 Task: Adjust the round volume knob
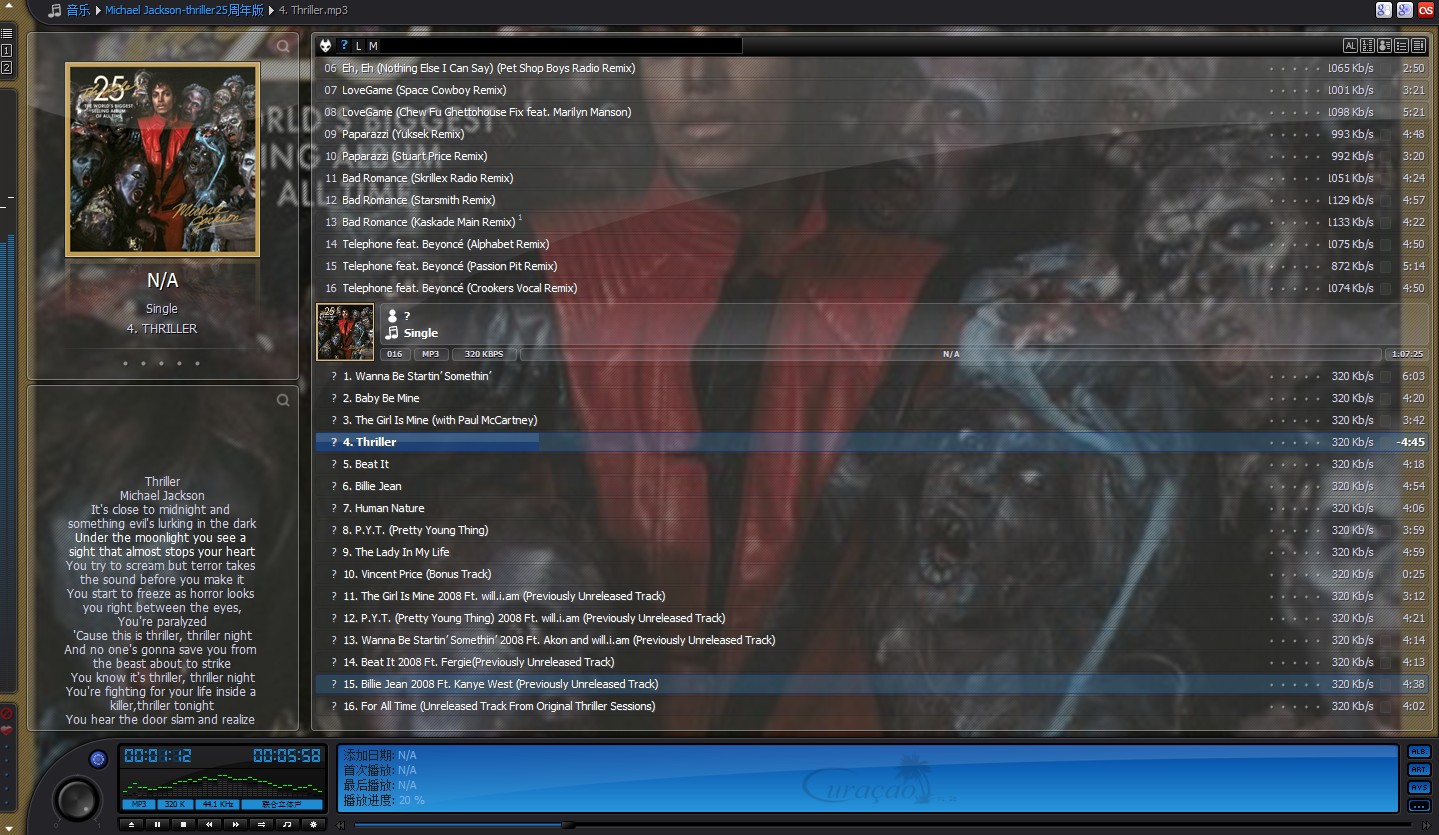[x=77, y=798]
